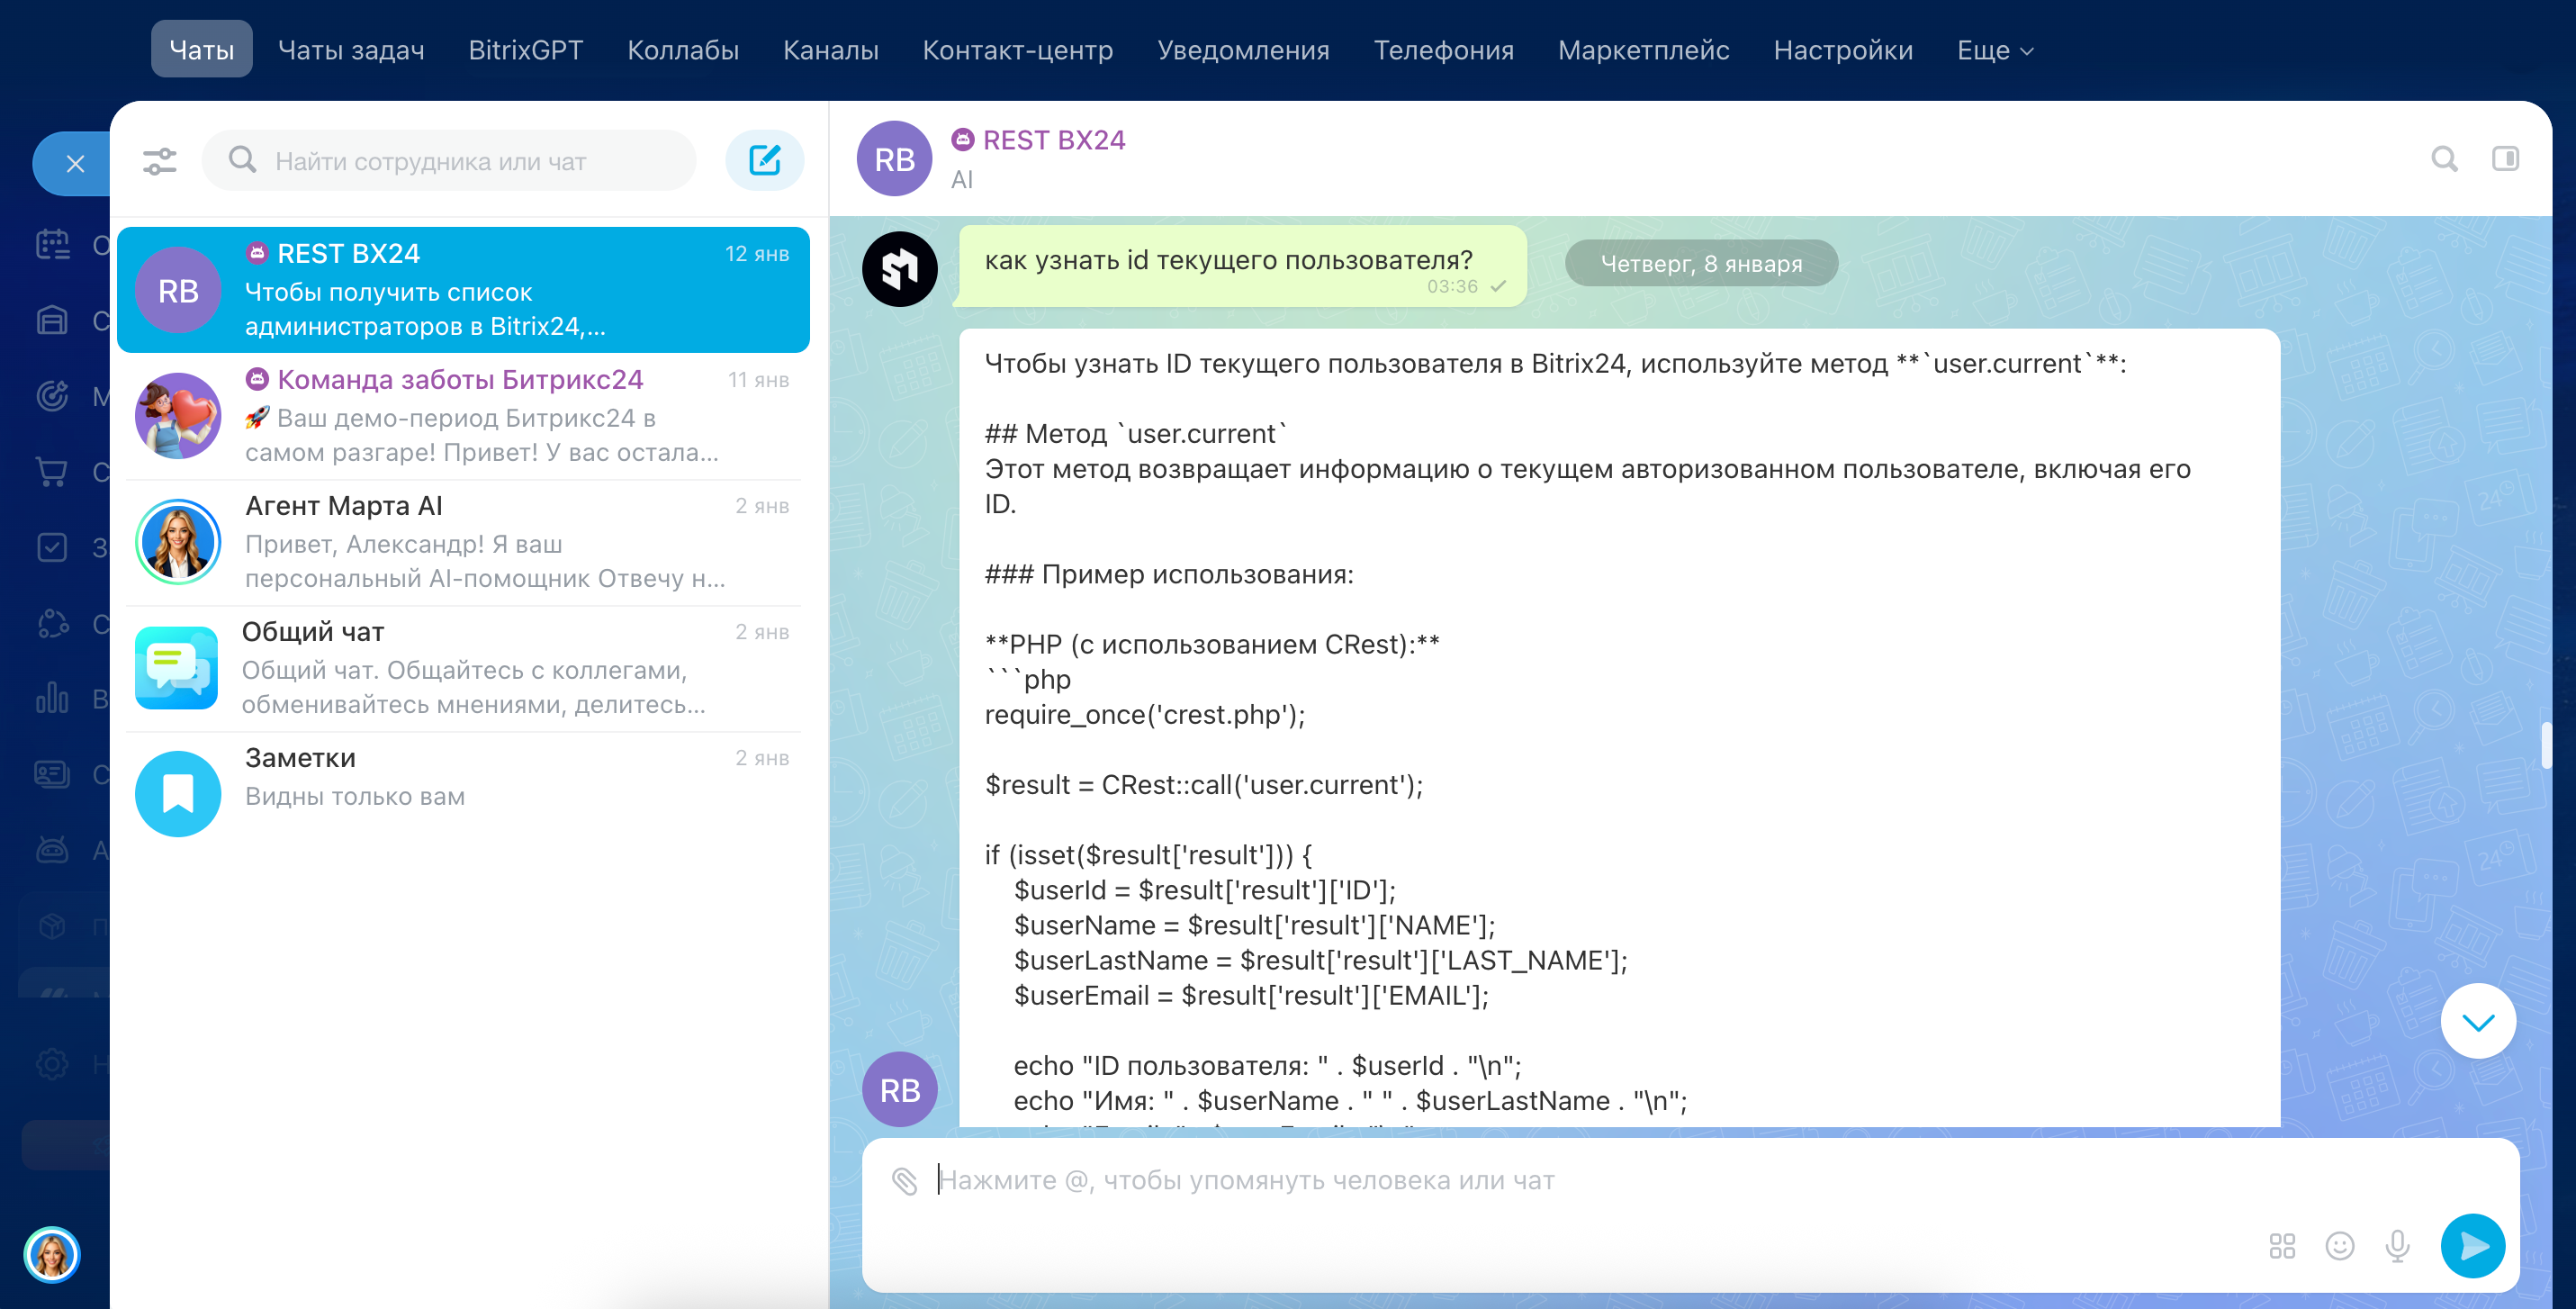Click the new chat compose icon
This screenshot has width=2576, height=1309.
tap(764, 160)
